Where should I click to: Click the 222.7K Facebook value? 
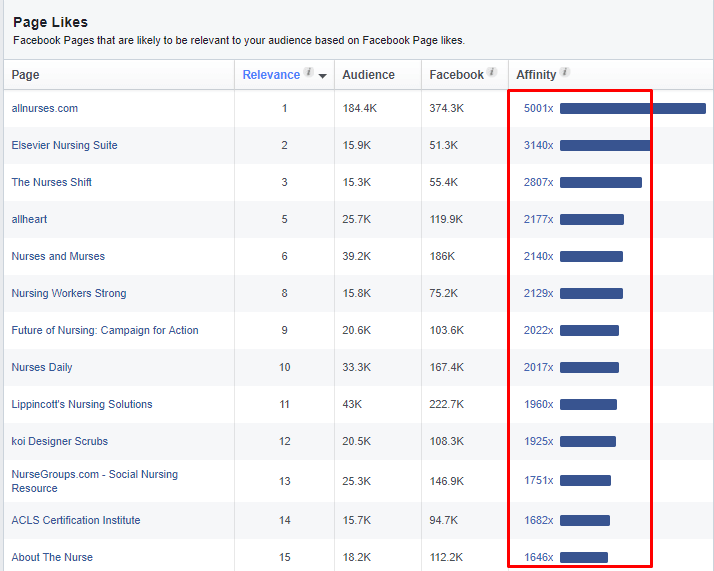pyautogui.click(x=447, y=404)
